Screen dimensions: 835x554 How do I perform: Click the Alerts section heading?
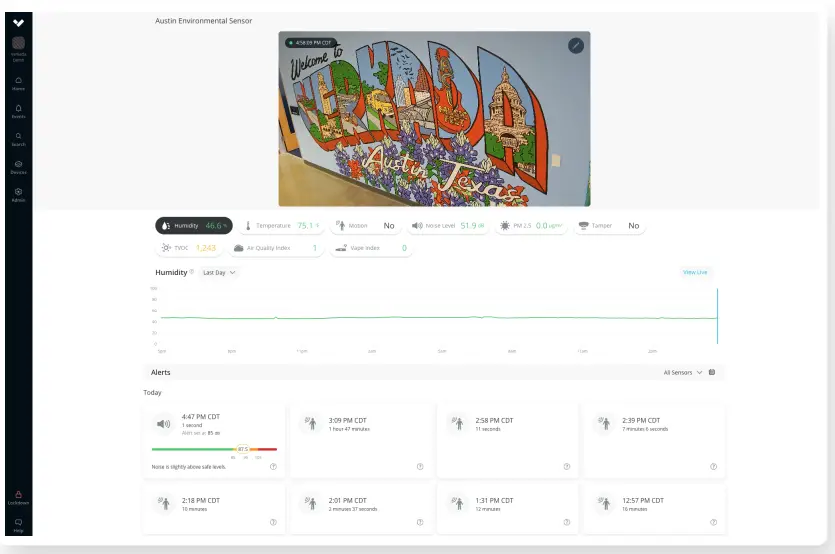[160, 372]
